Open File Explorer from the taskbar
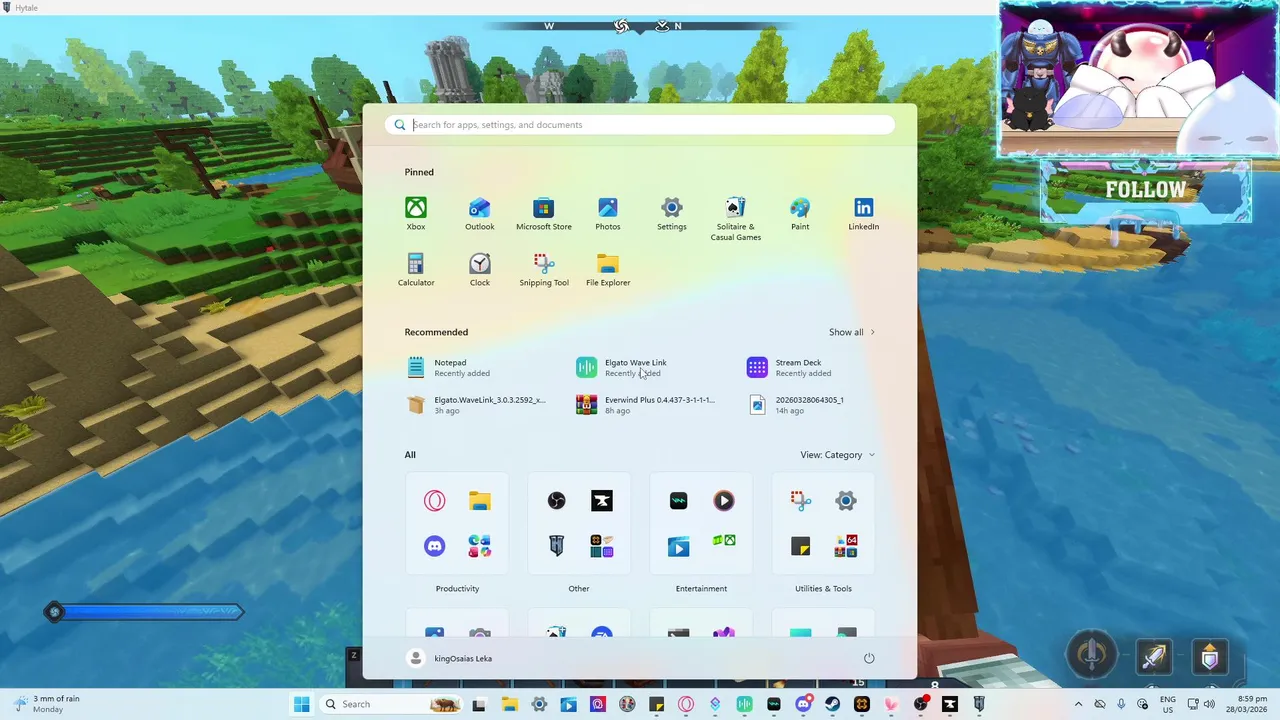 pos(510,704)
